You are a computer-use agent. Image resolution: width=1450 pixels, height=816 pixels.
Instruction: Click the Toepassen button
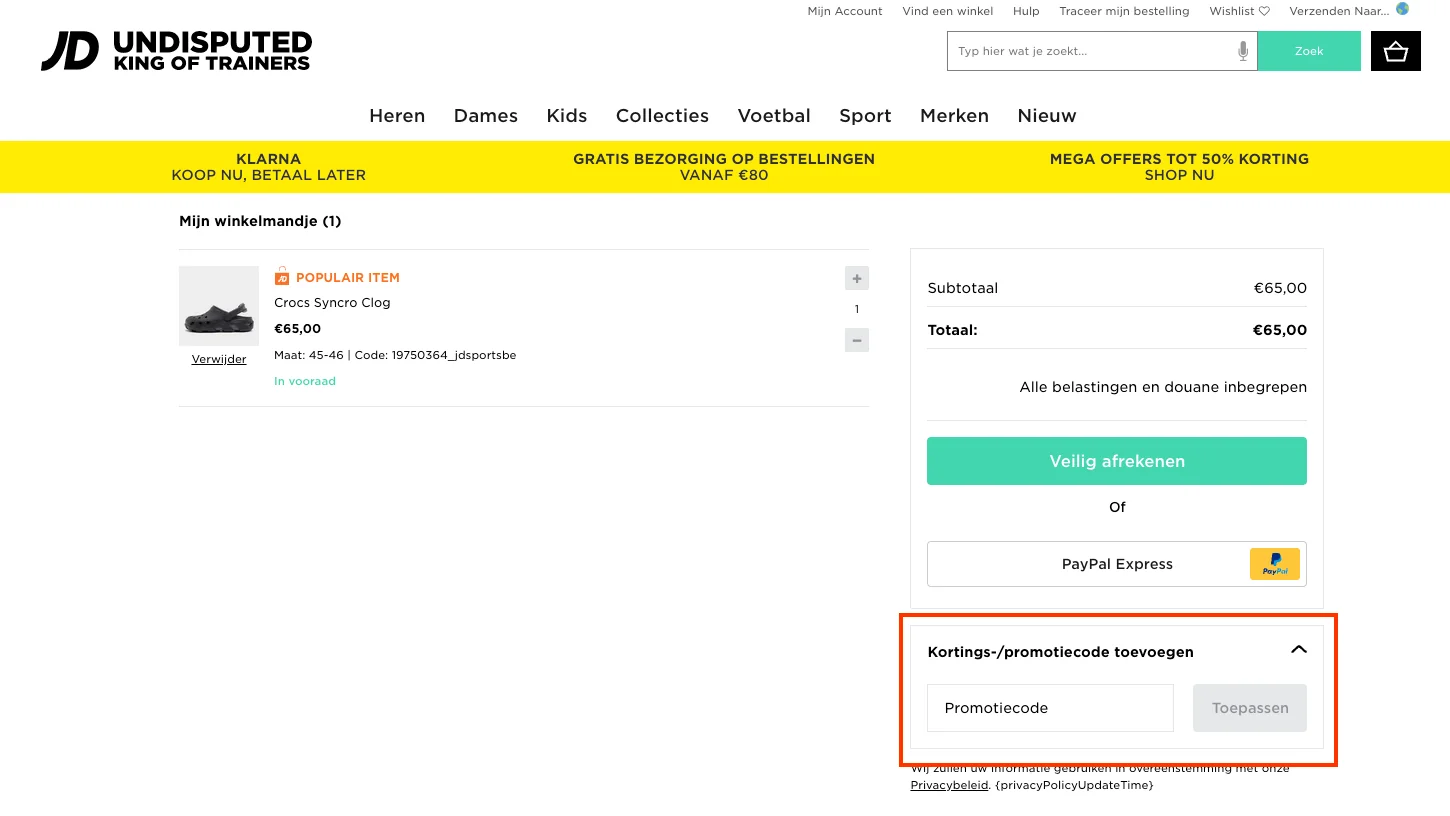pos(1250,708)
